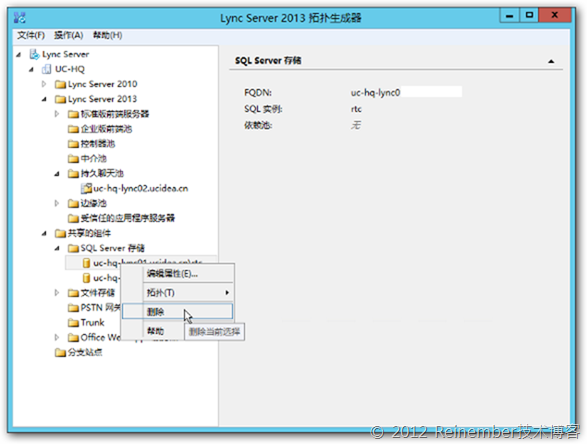
Task: Select the Lync Server 2013 tree label
Action: (x=103, y=99)
